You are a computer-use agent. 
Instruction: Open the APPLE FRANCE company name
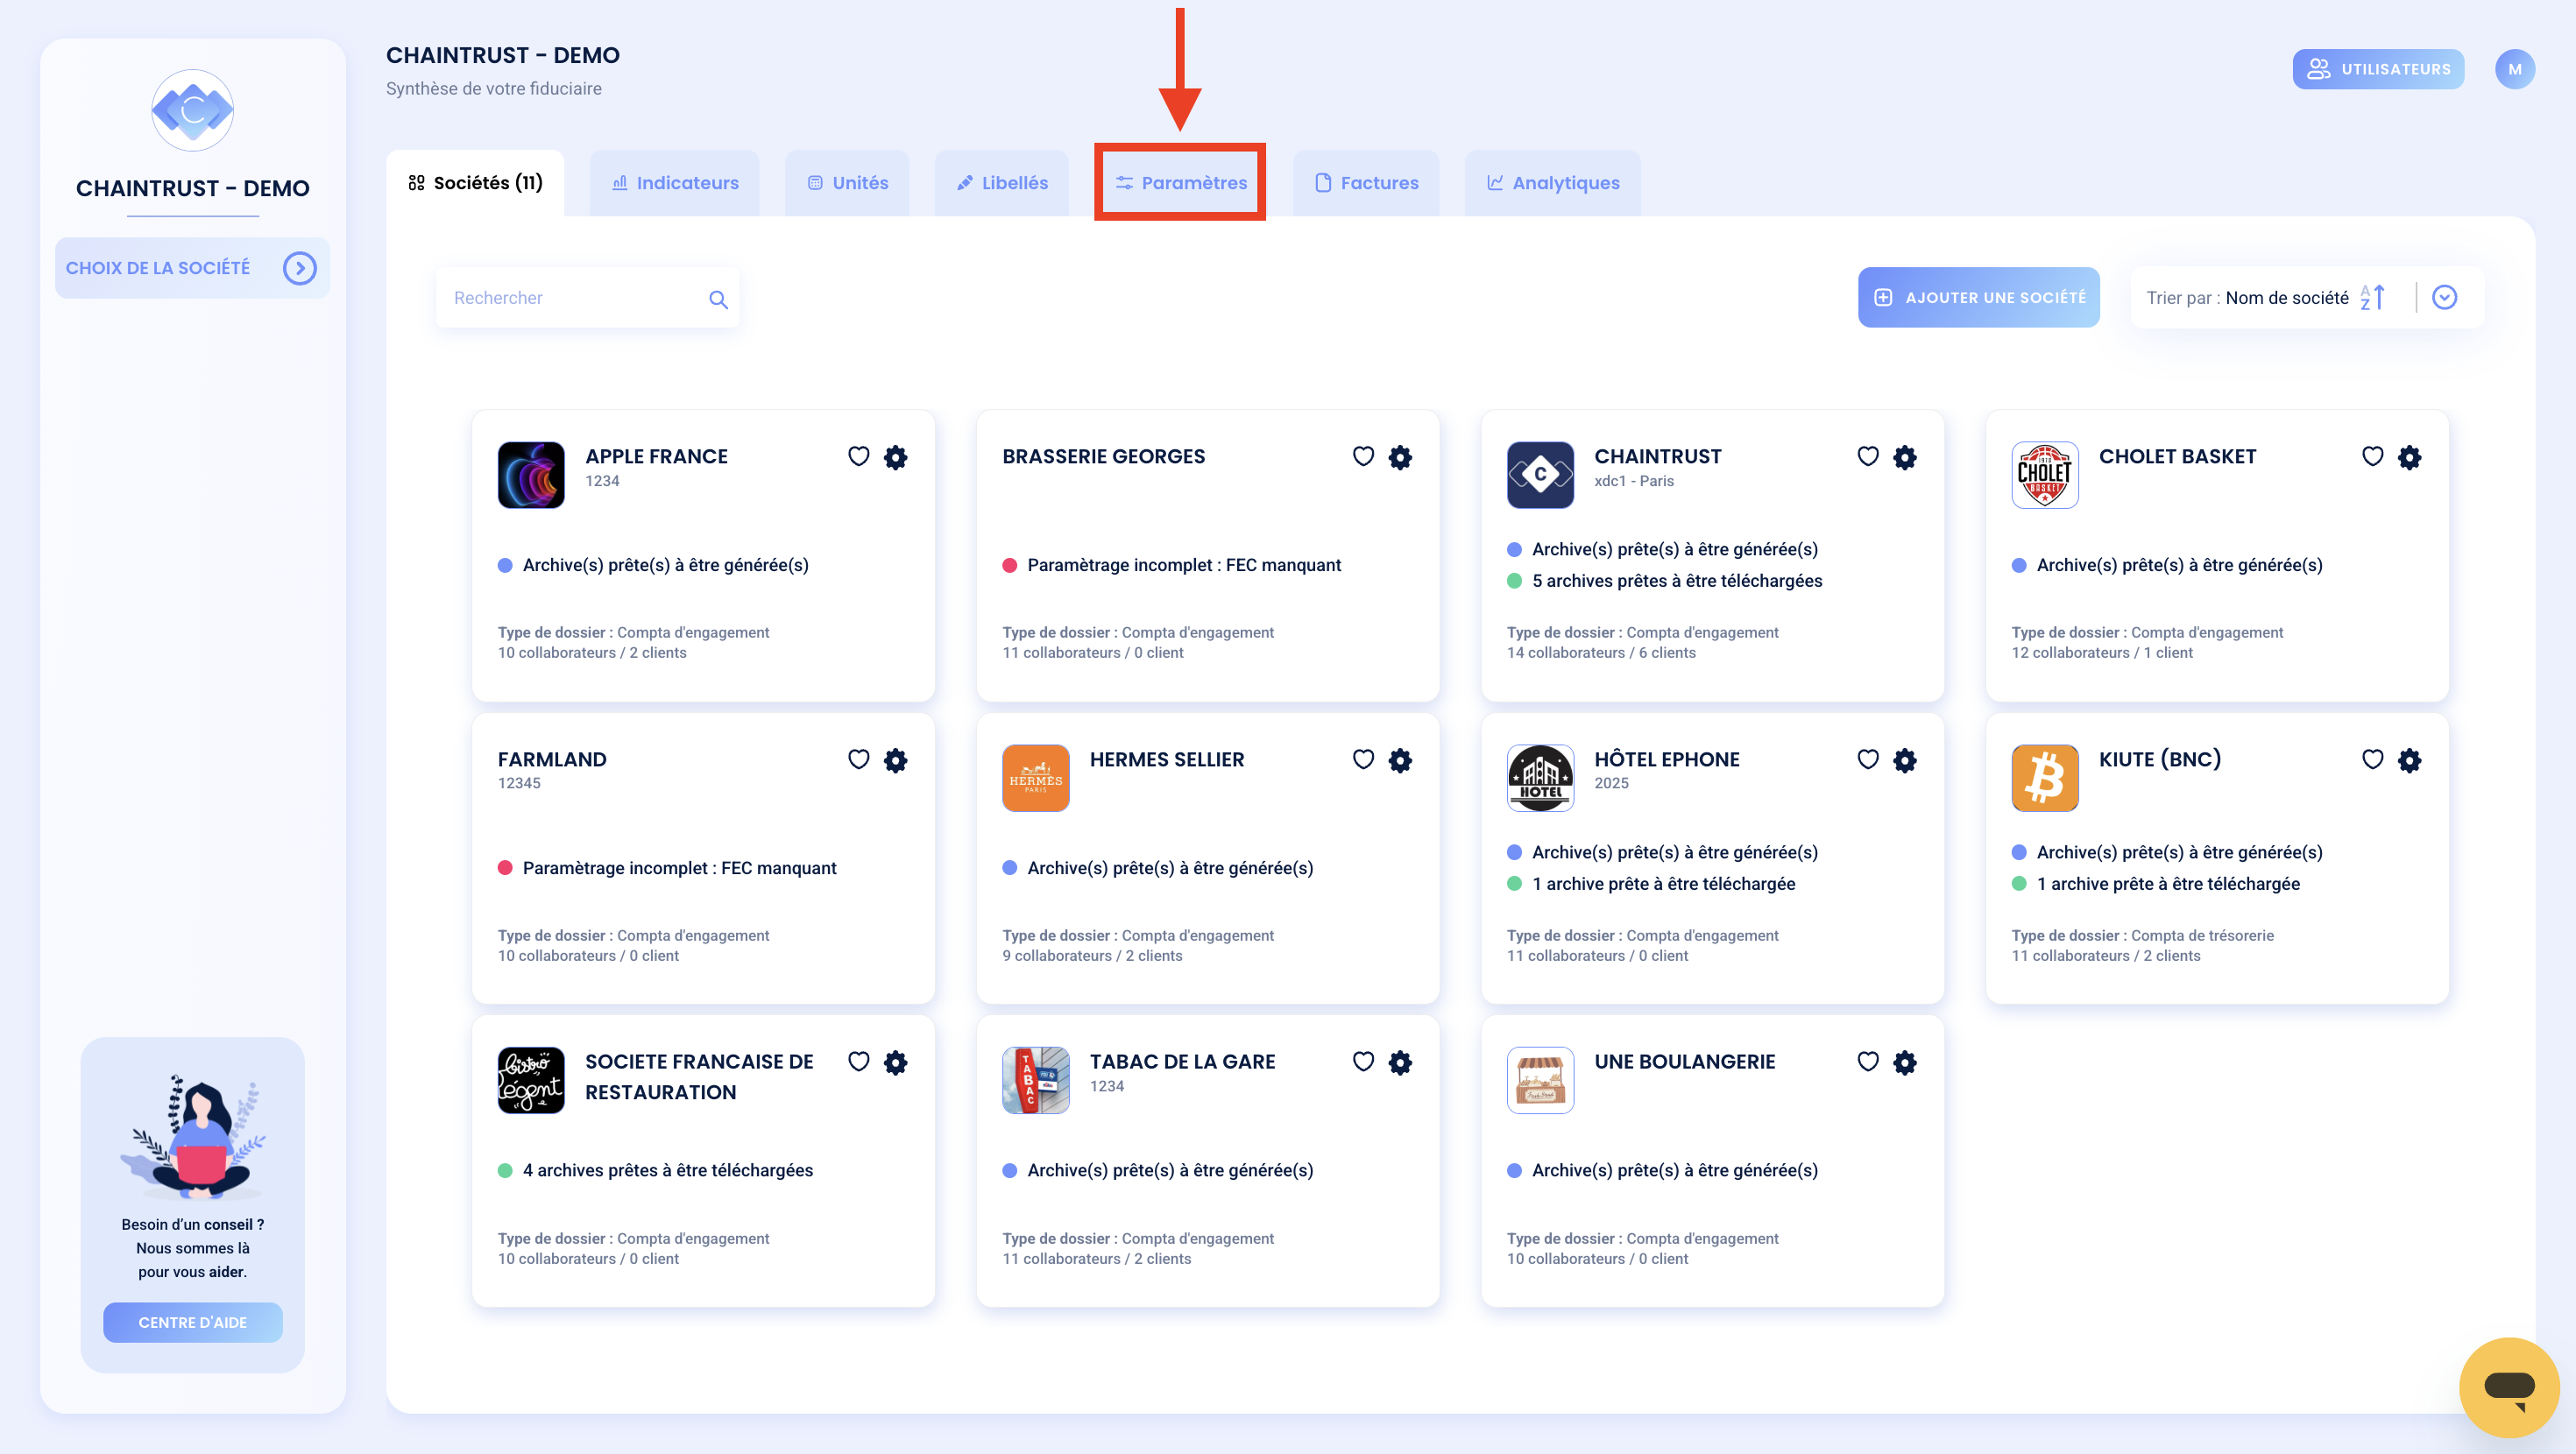pos(656,456)
